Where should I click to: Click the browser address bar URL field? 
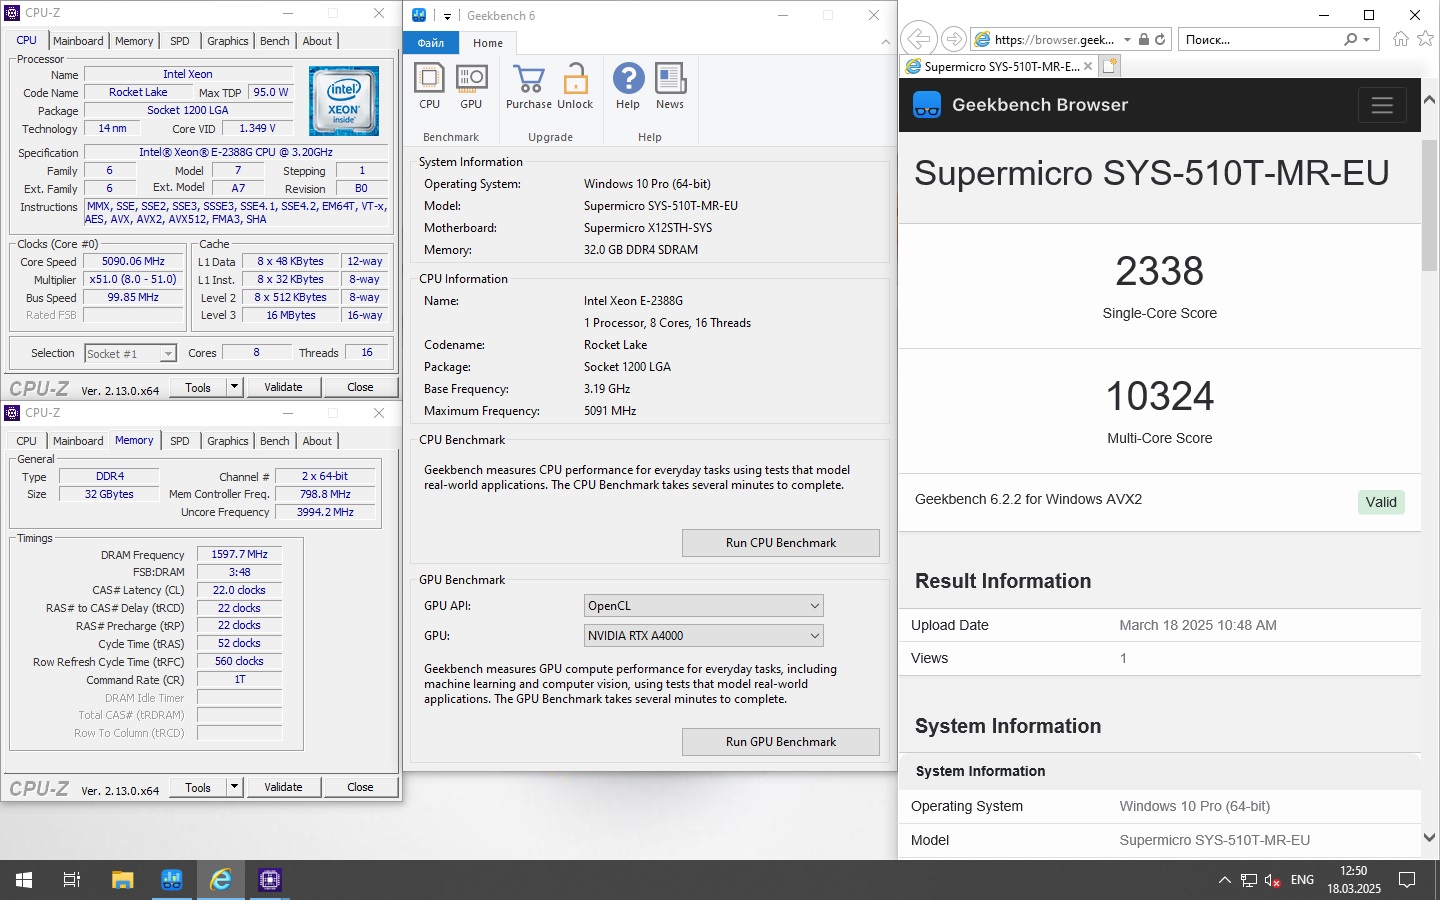(1055, 39)
